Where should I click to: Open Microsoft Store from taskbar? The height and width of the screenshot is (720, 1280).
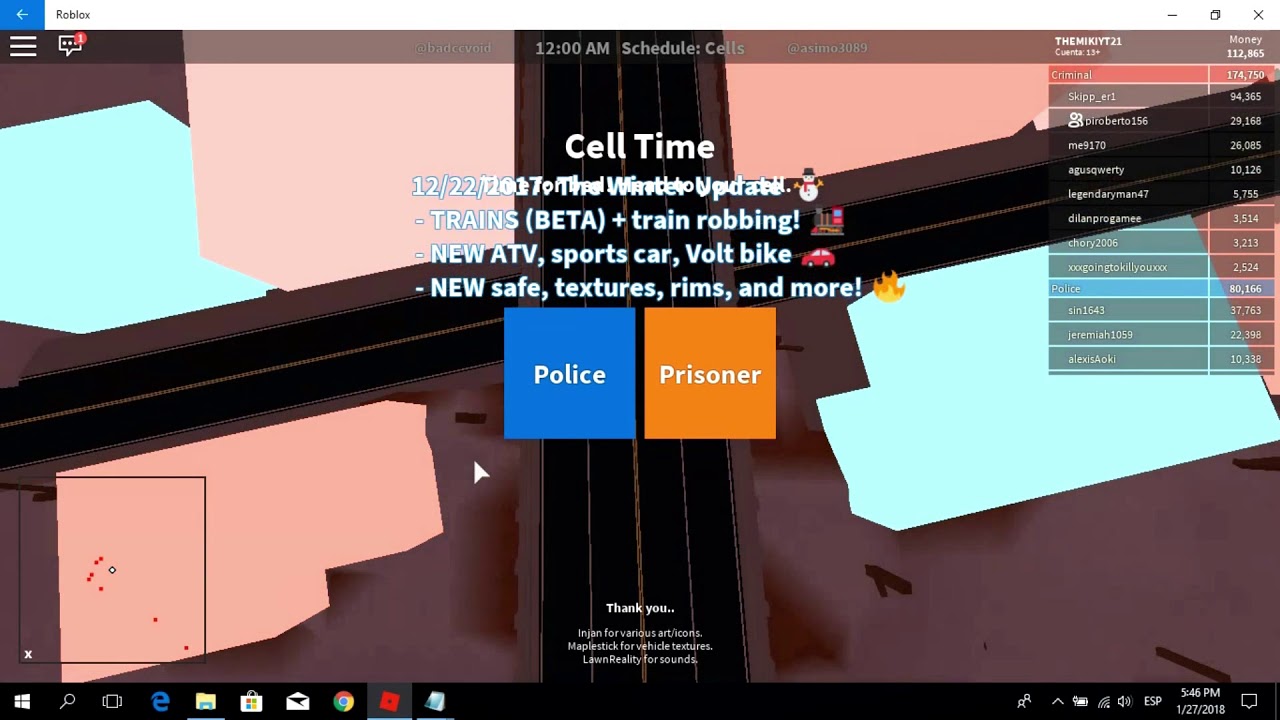252,702
